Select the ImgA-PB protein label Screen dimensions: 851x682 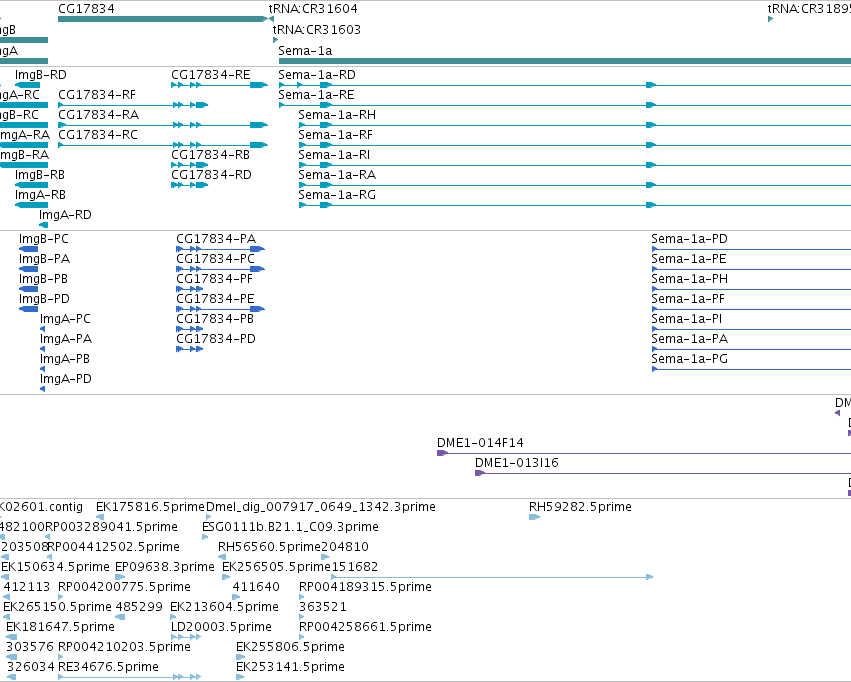coord(65,360)
